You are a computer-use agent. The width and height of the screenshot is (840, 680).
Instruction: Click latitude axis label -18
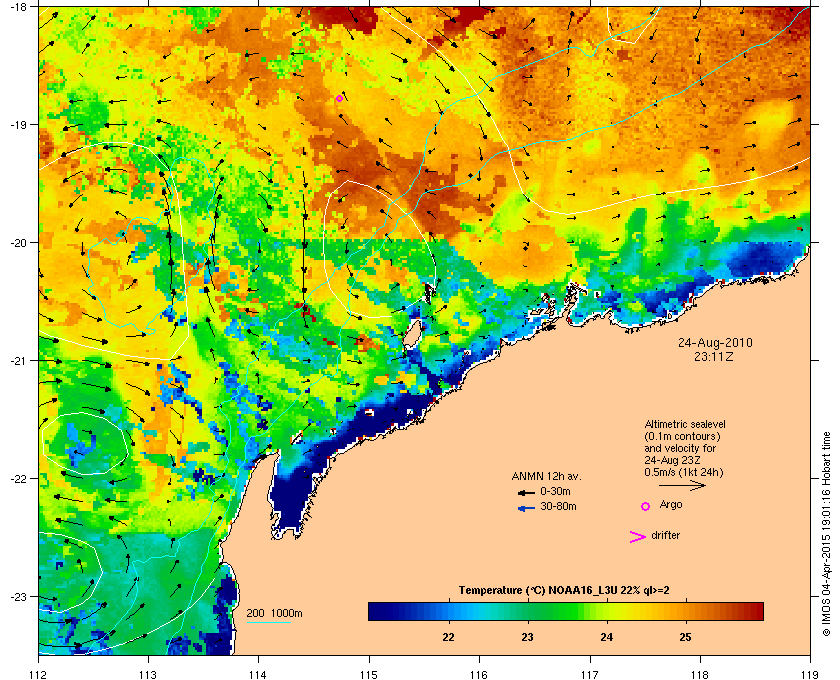[19, 6]
